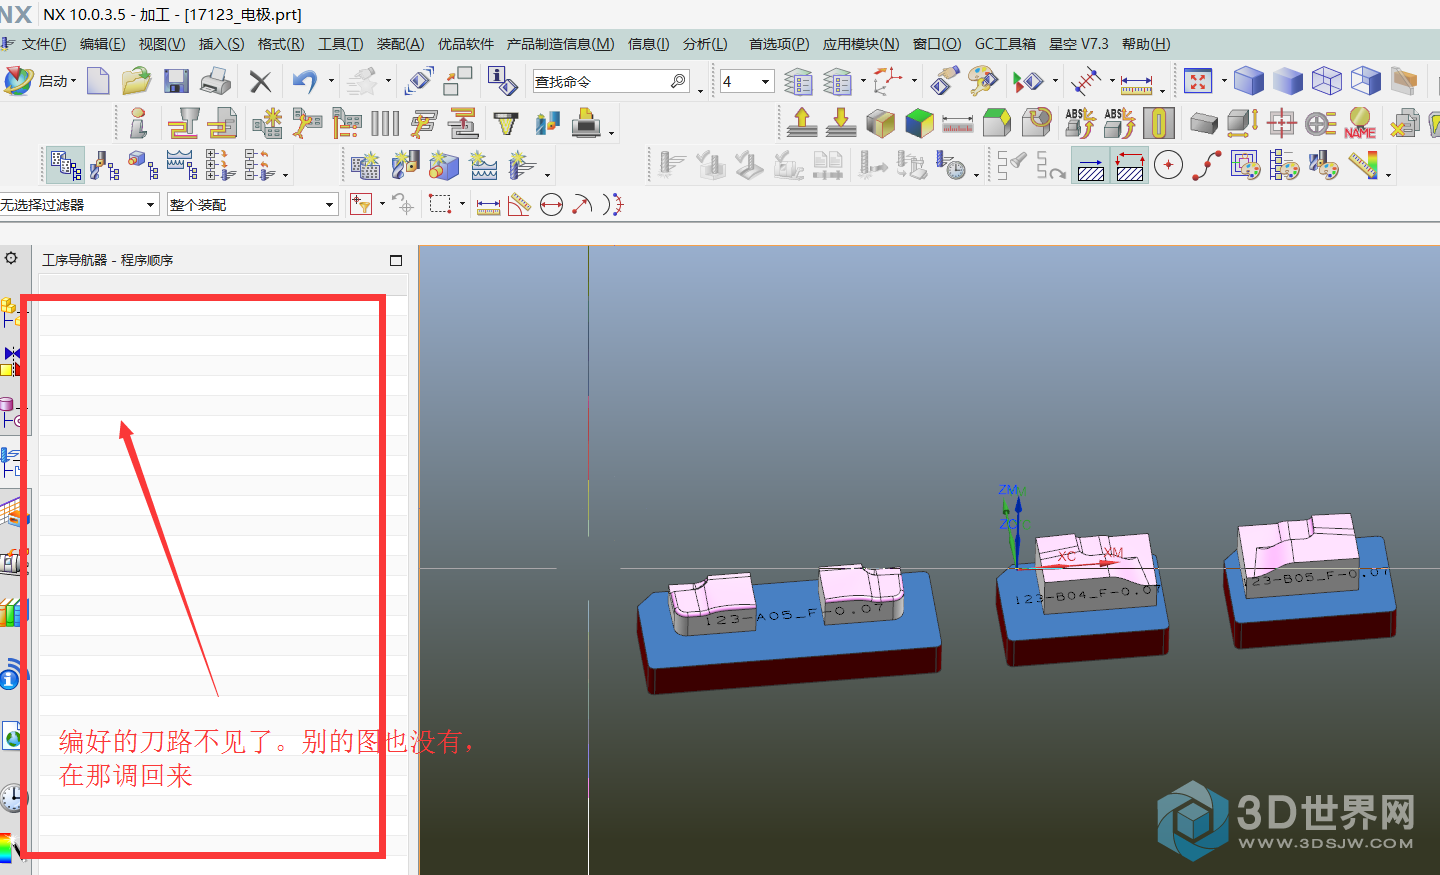Toggle Program Order View button
1440x875 pixels.
[x=66, y=165]
